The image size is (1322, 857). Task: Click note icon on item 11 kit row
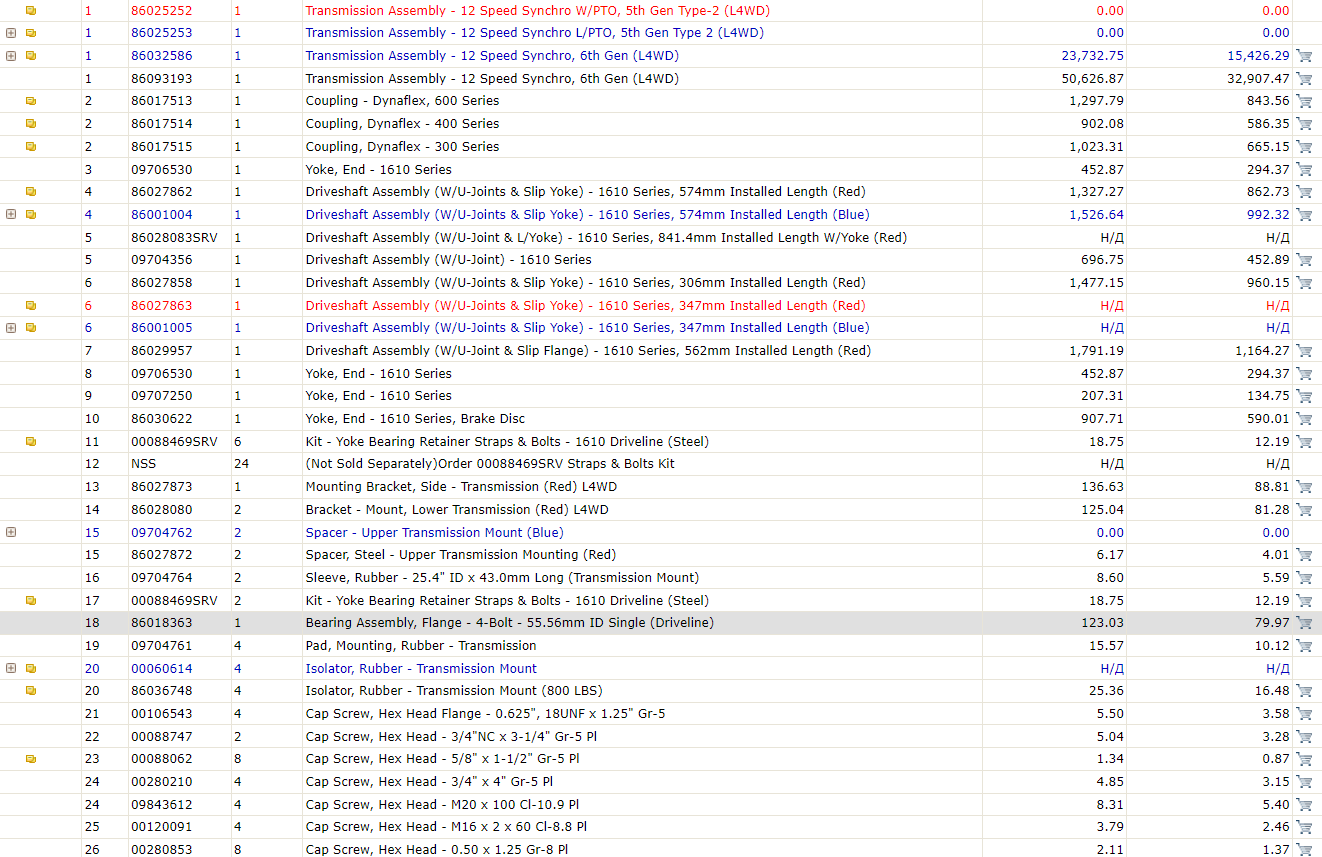point(31,442)
